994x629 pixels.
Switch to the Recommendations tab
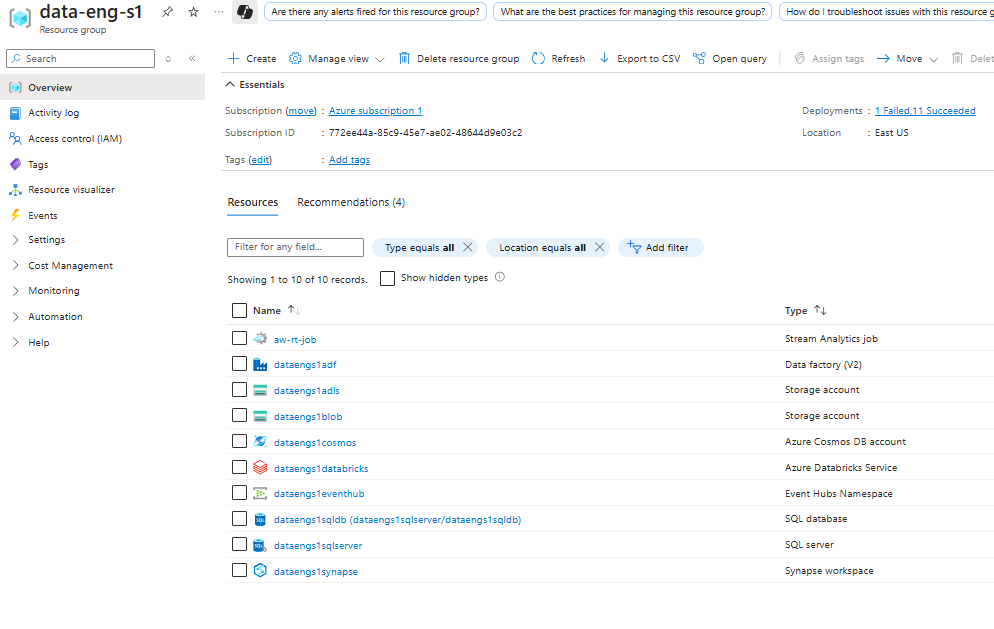point(350,201)
